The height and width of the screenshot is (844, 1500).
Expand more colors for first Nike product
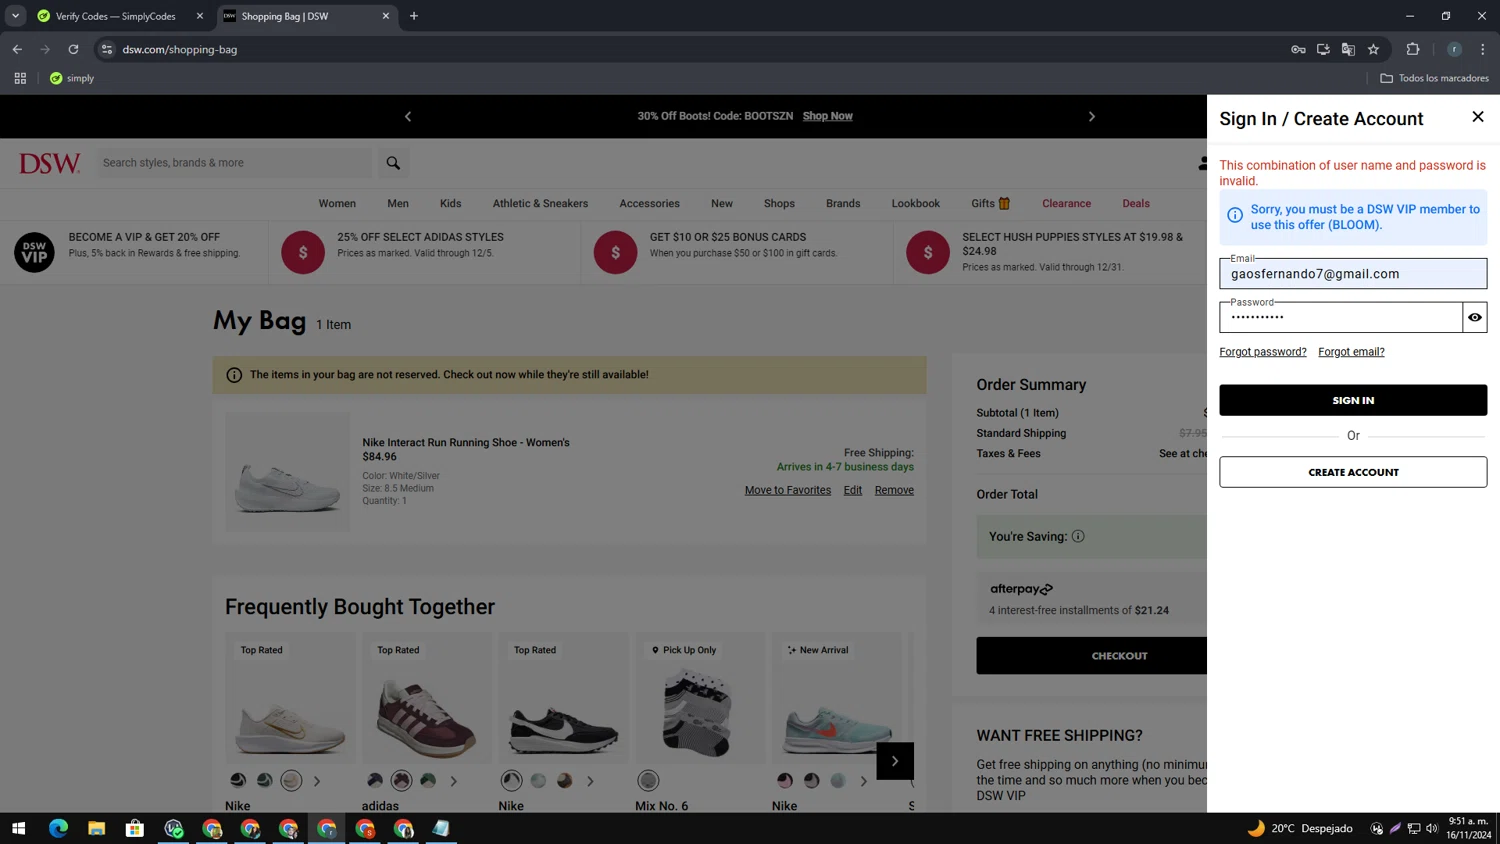tap(317, 781)
